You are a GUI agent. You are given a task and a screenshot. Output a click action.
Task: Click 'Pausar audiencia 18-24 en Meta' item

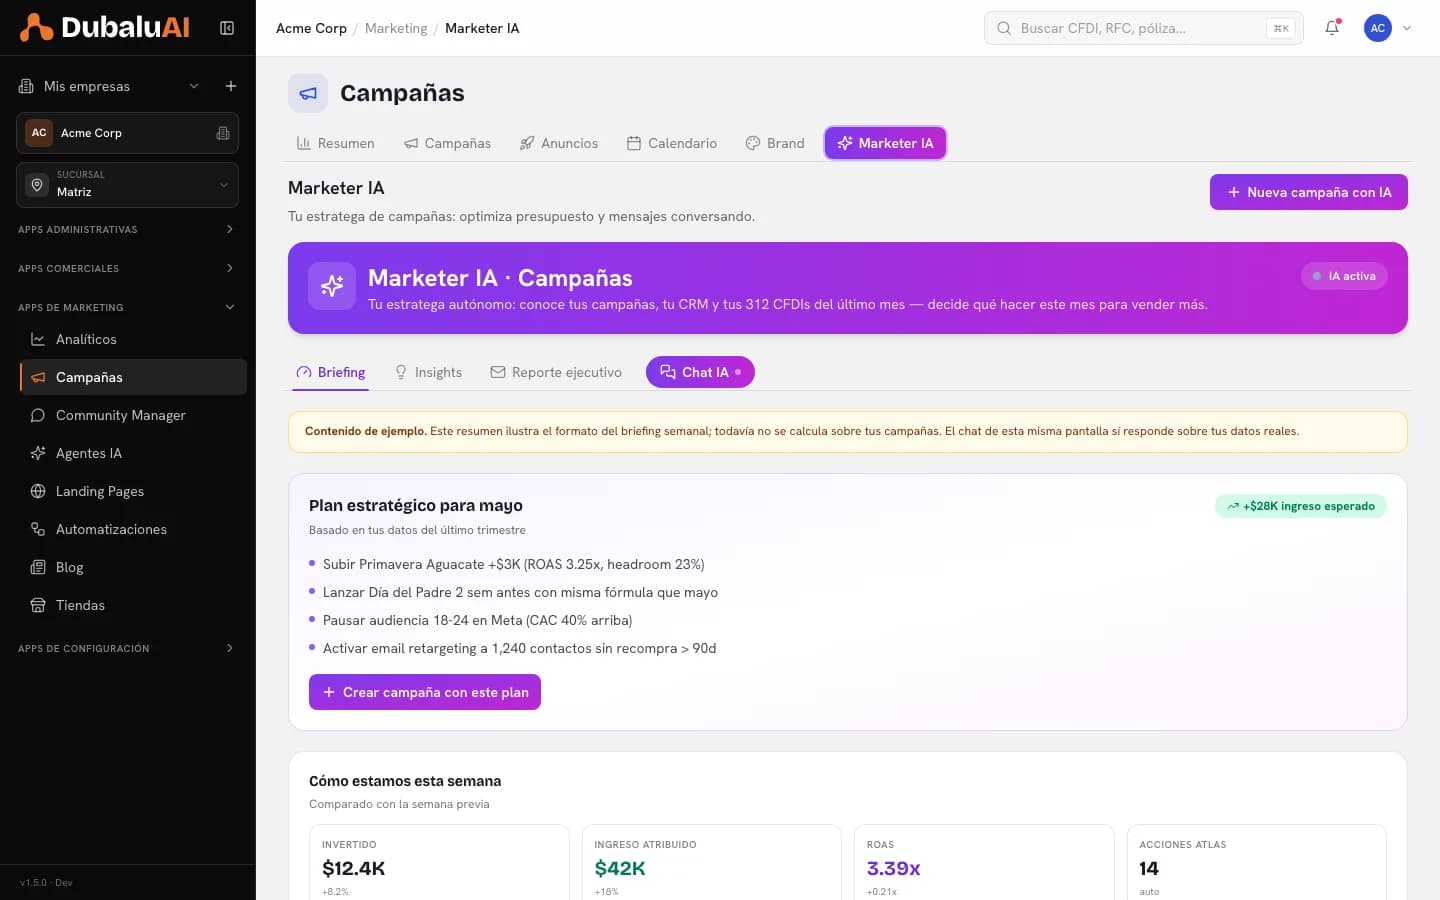coord(477,620)
